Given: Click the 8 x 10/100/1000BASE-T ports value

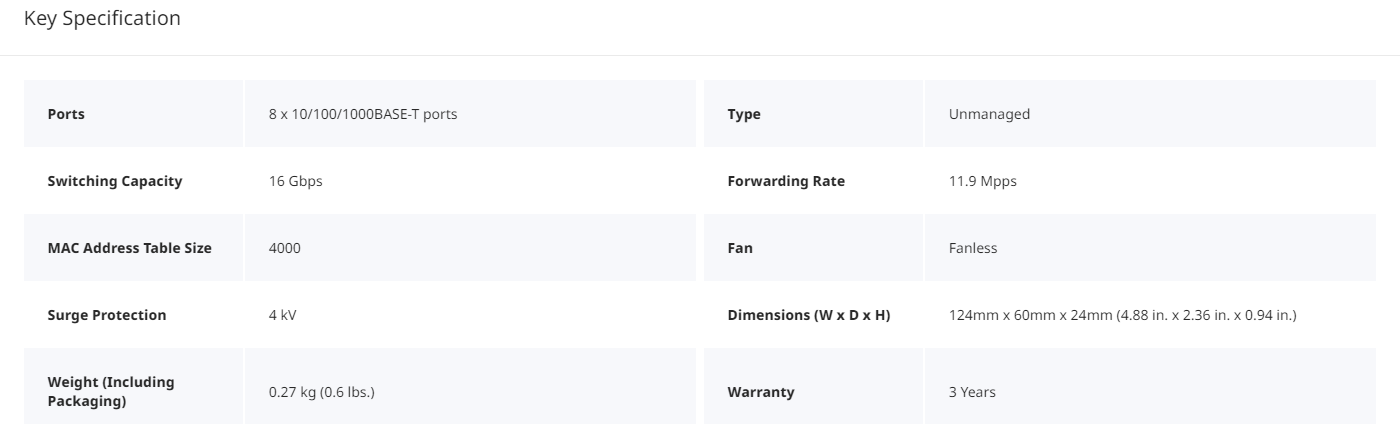Looking at the screenshot, I should 363,114.
